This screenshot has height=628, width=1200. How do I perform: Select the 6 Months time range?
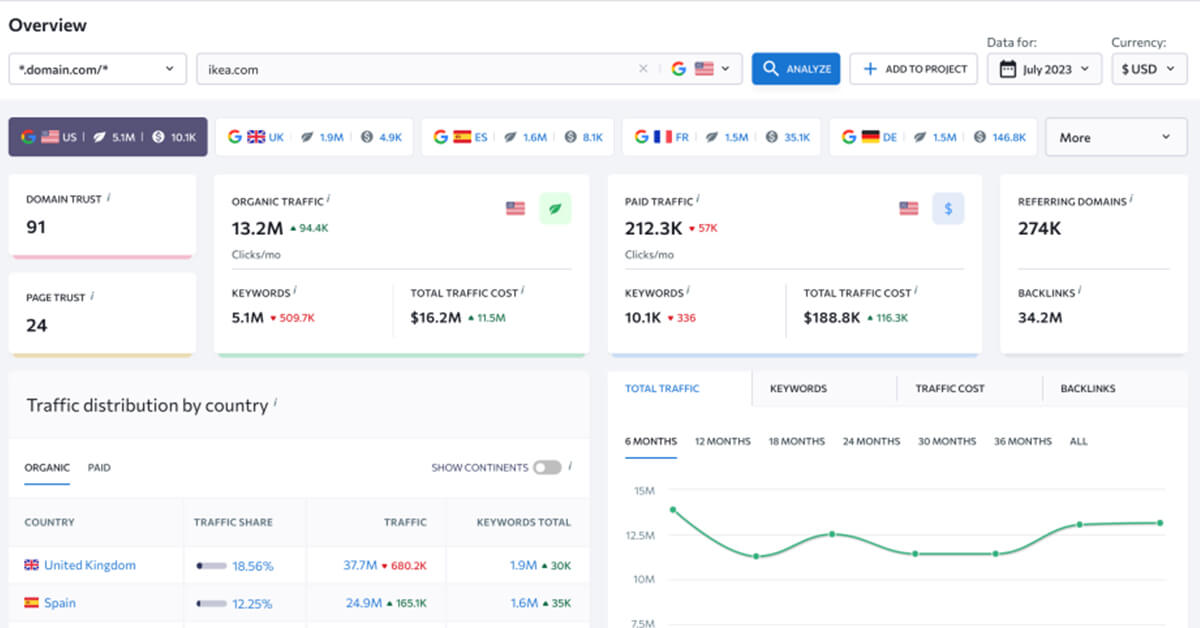click(x=651, y=441)
